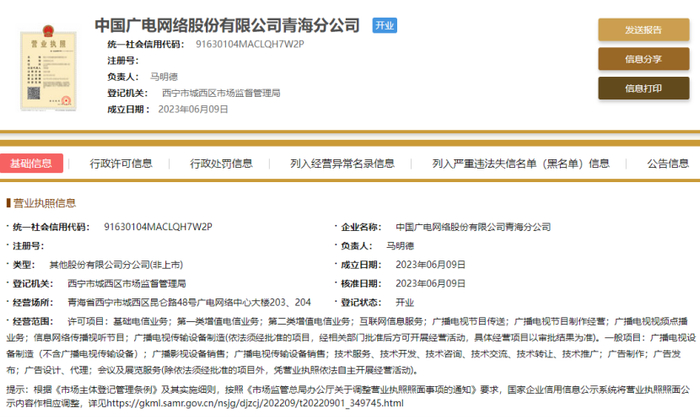The image size is (700, 419).
Task: Click the company title 中国广电网络股份有限公司青海分公司
Action: [x=227, y=25]
